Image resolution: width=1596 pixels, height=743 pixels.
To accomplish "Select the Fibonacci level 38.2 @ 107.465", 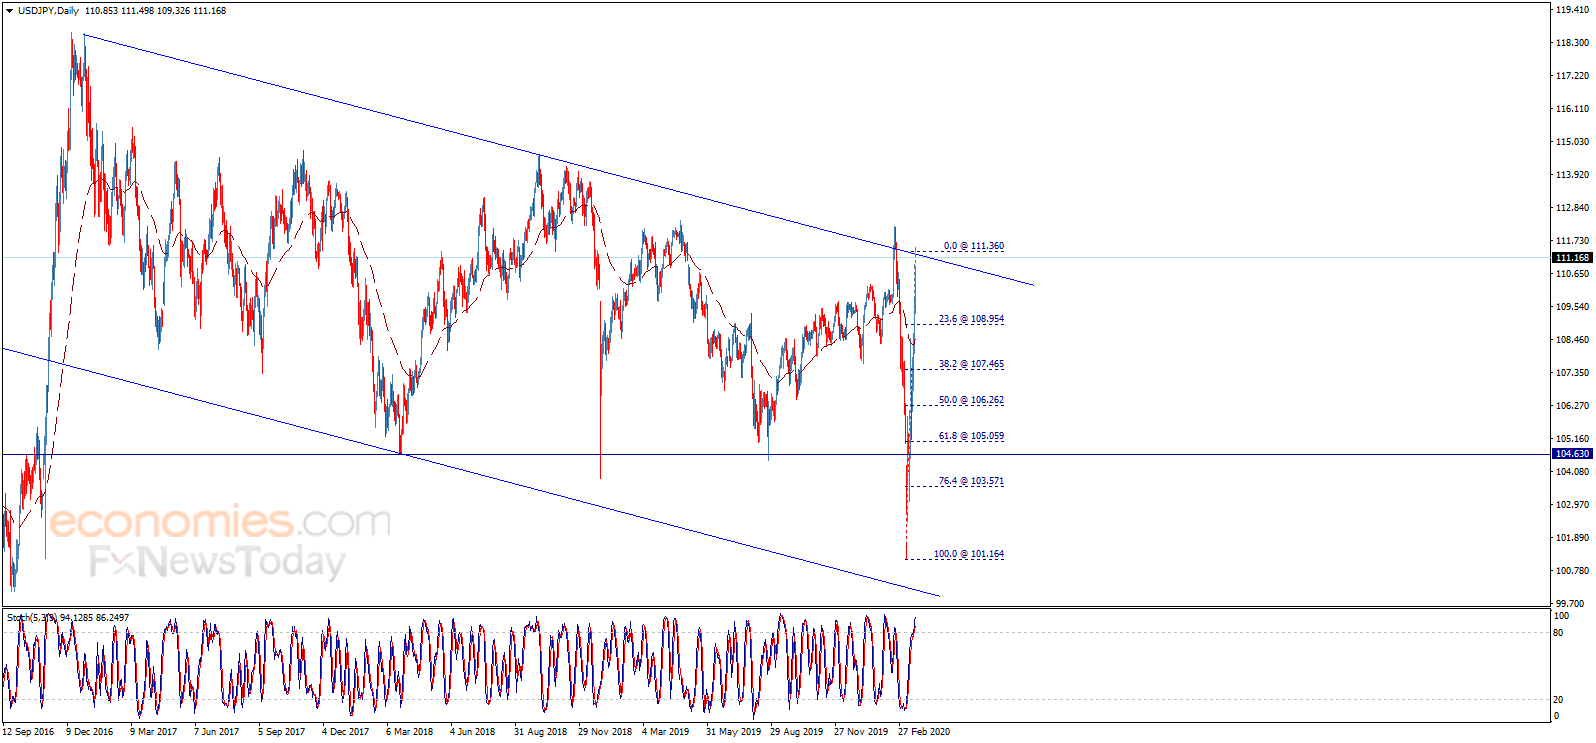I will tap(971, 364).
